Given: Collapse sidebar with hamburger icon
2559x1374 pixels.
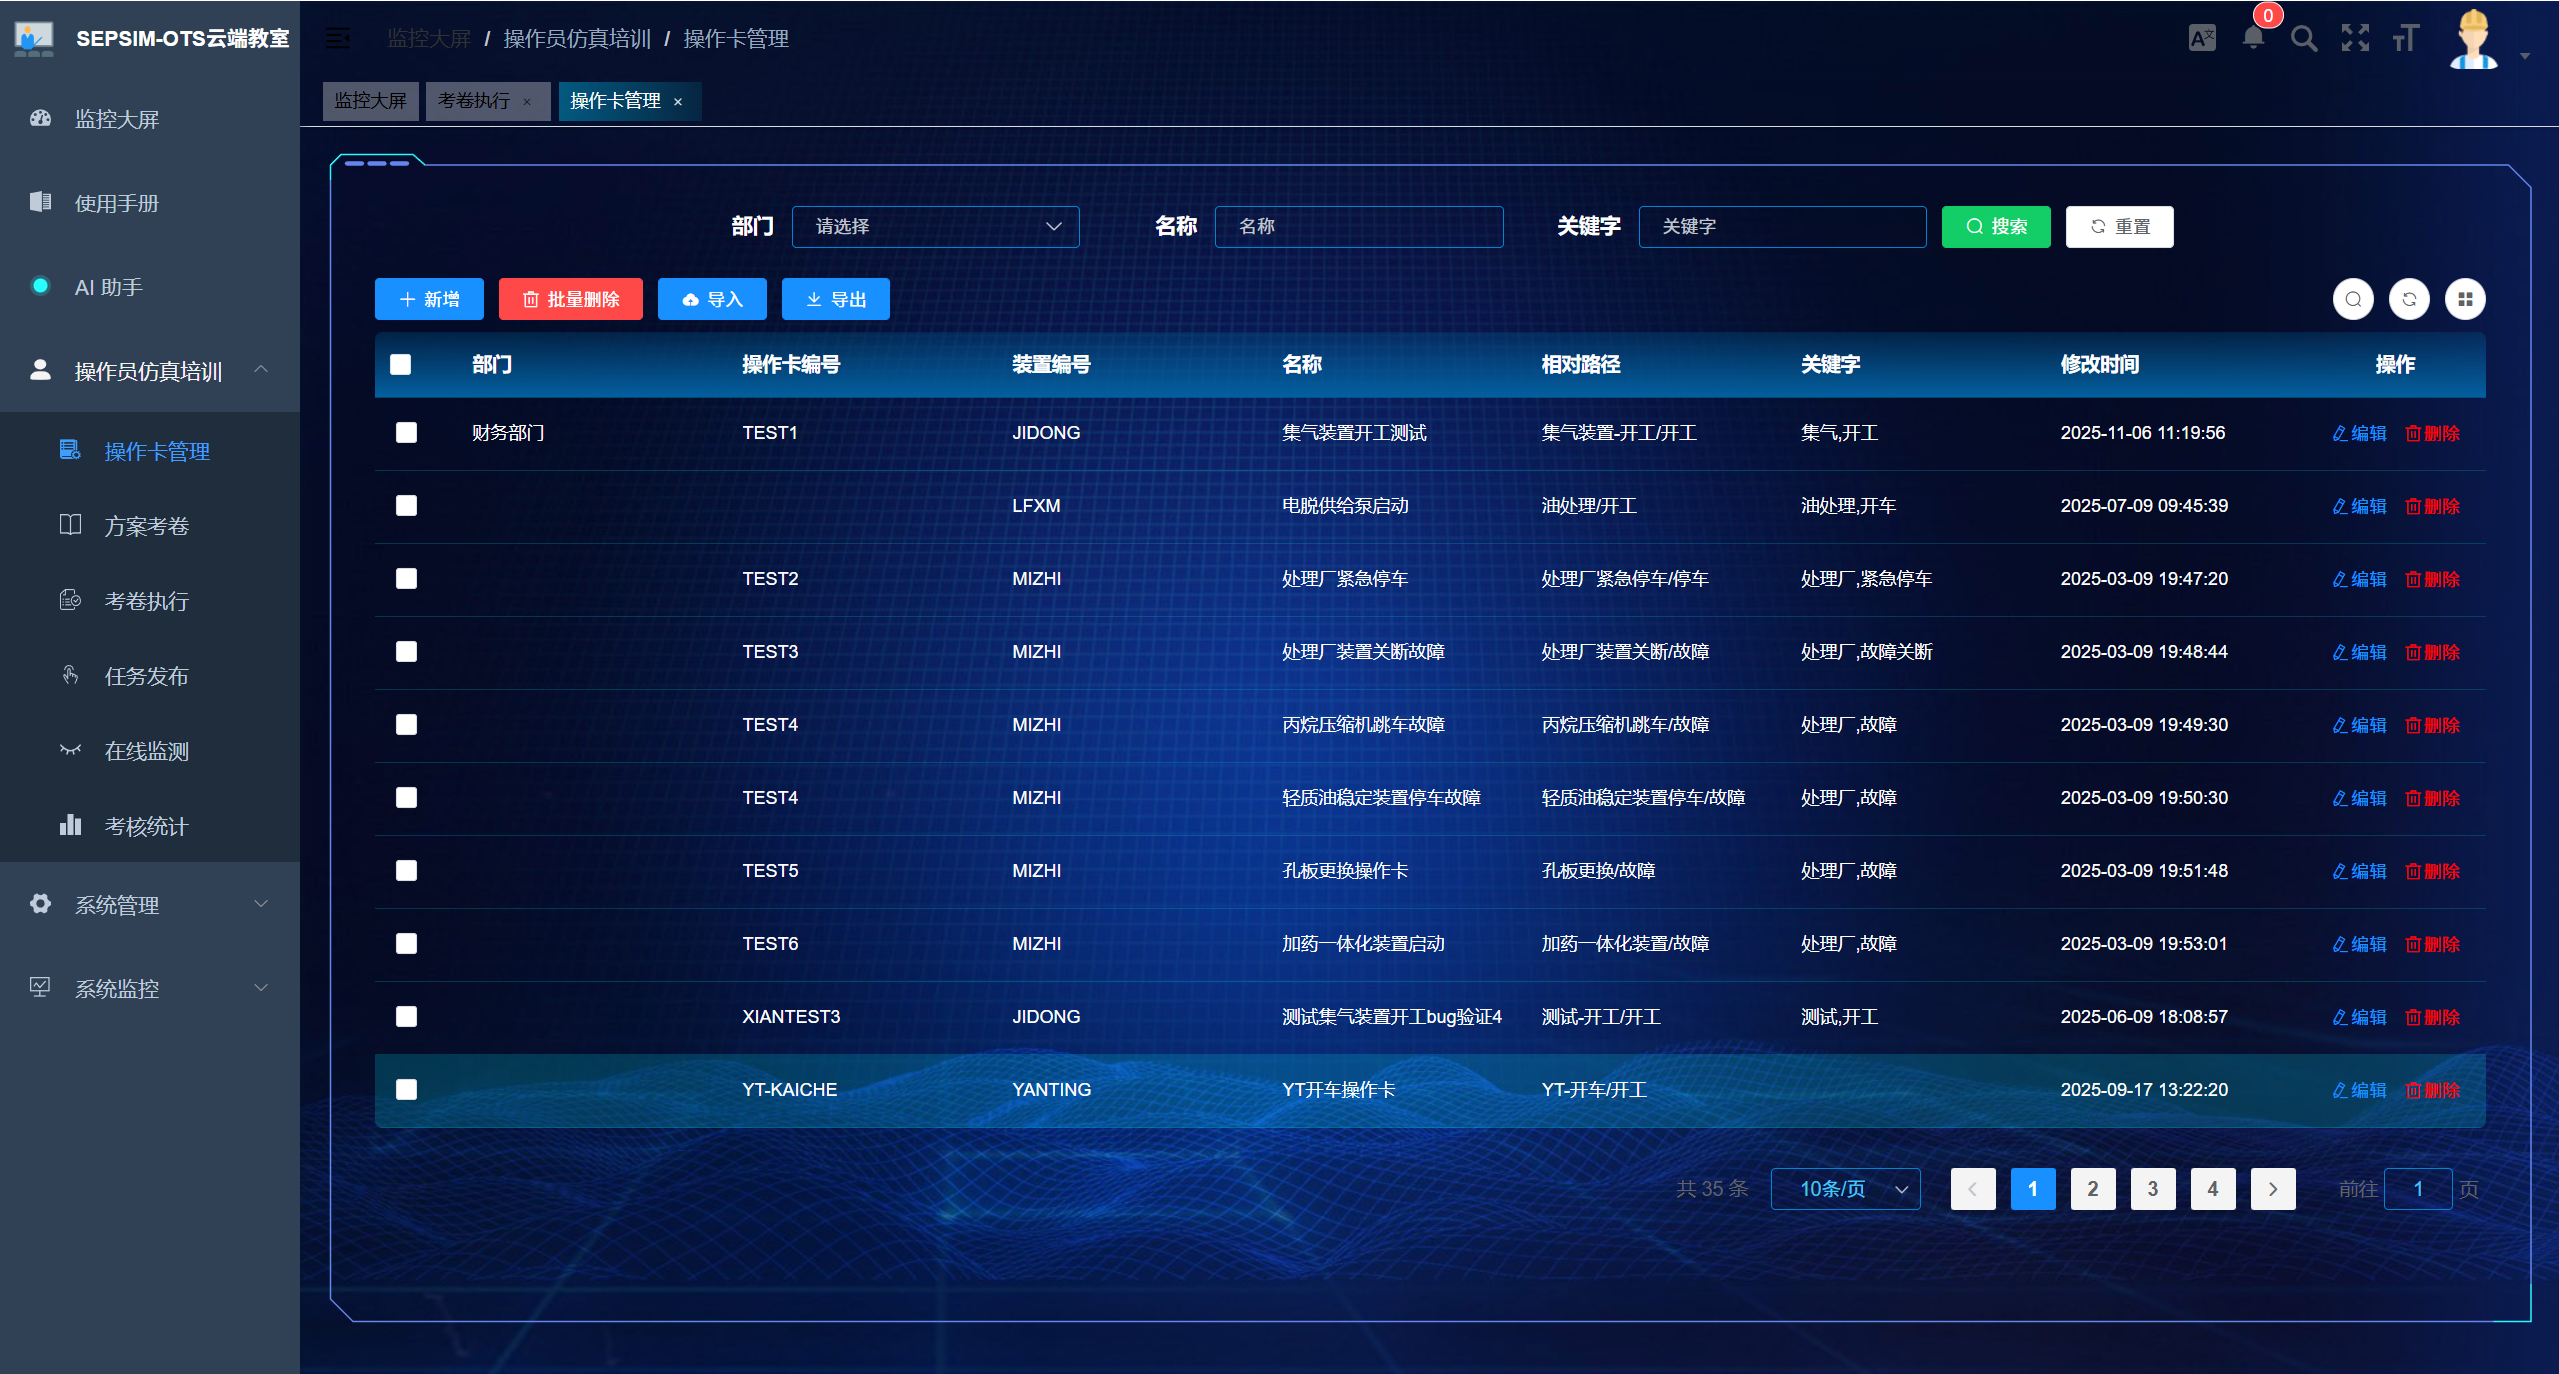Looking at the screenshot, I should click(x=338, y=38).
